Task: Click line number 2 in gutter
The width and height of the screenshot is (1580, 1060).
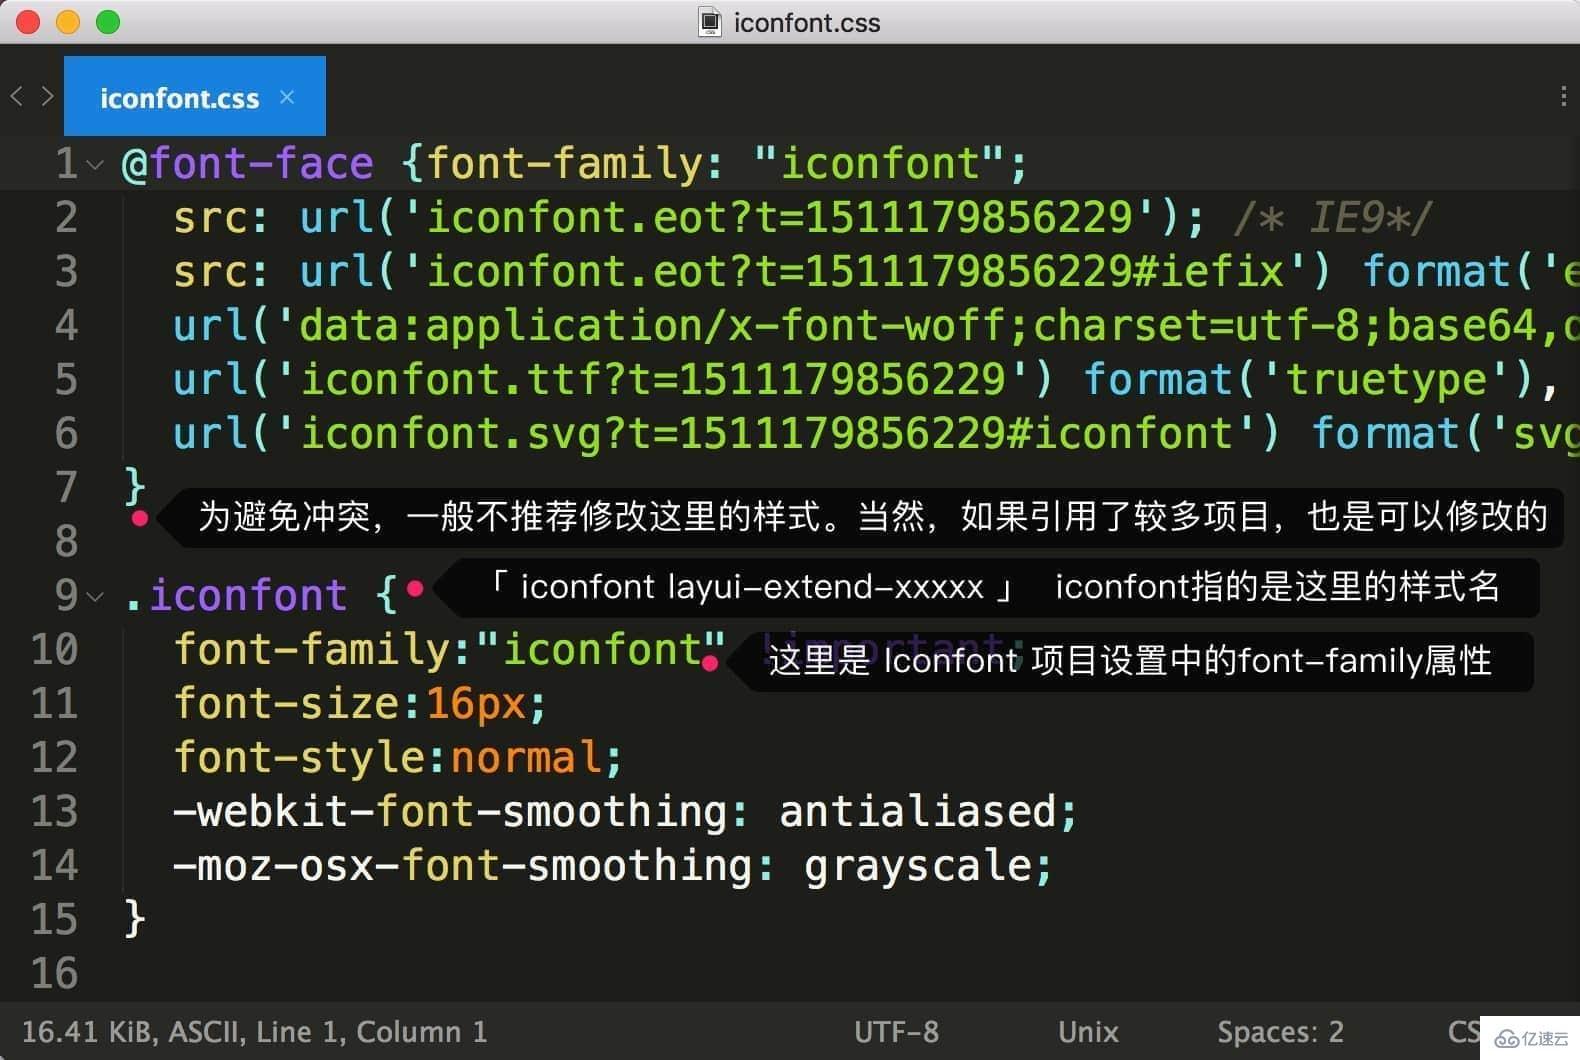Action: pos(66,217)
